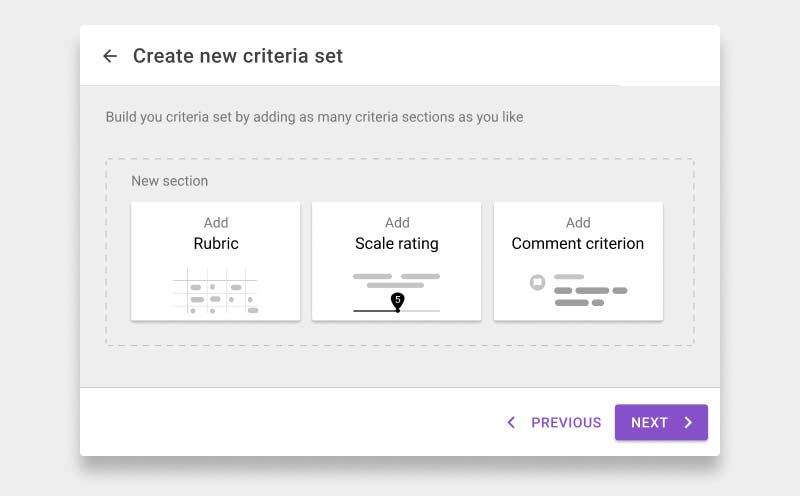Click the back arrow icon

click(x=110, y=56)
